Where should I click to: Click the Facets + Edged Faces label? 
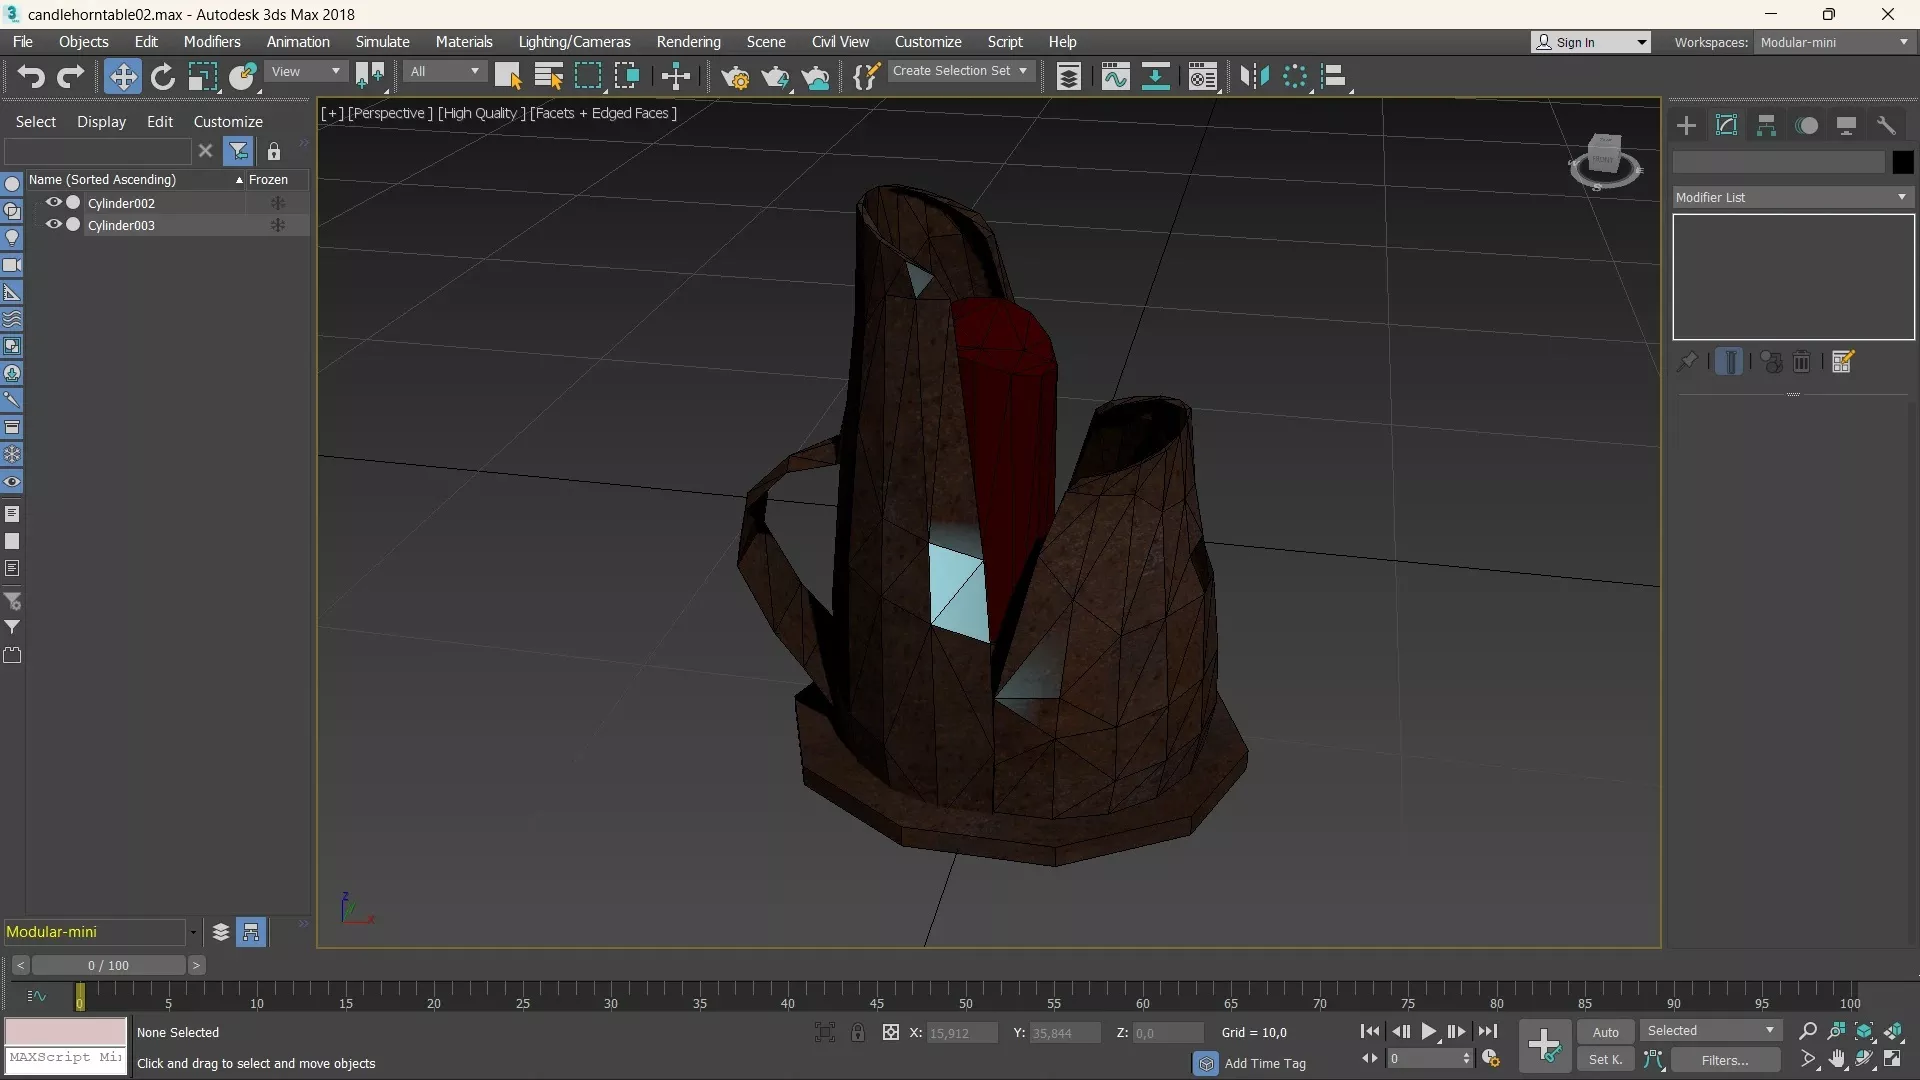click(603, 113)
